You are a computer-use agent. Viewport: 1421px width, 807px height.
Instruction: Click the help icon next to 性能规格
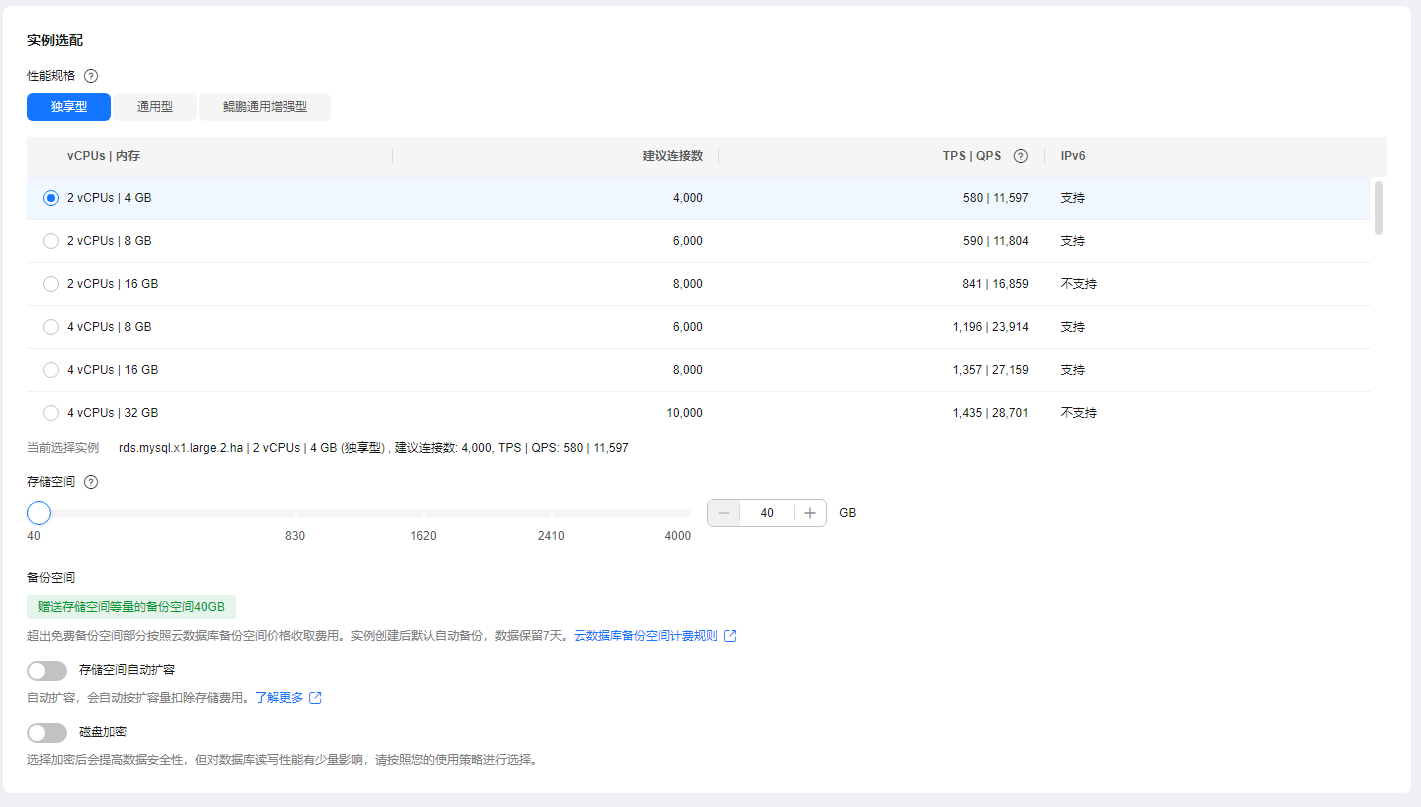point(91,76)
